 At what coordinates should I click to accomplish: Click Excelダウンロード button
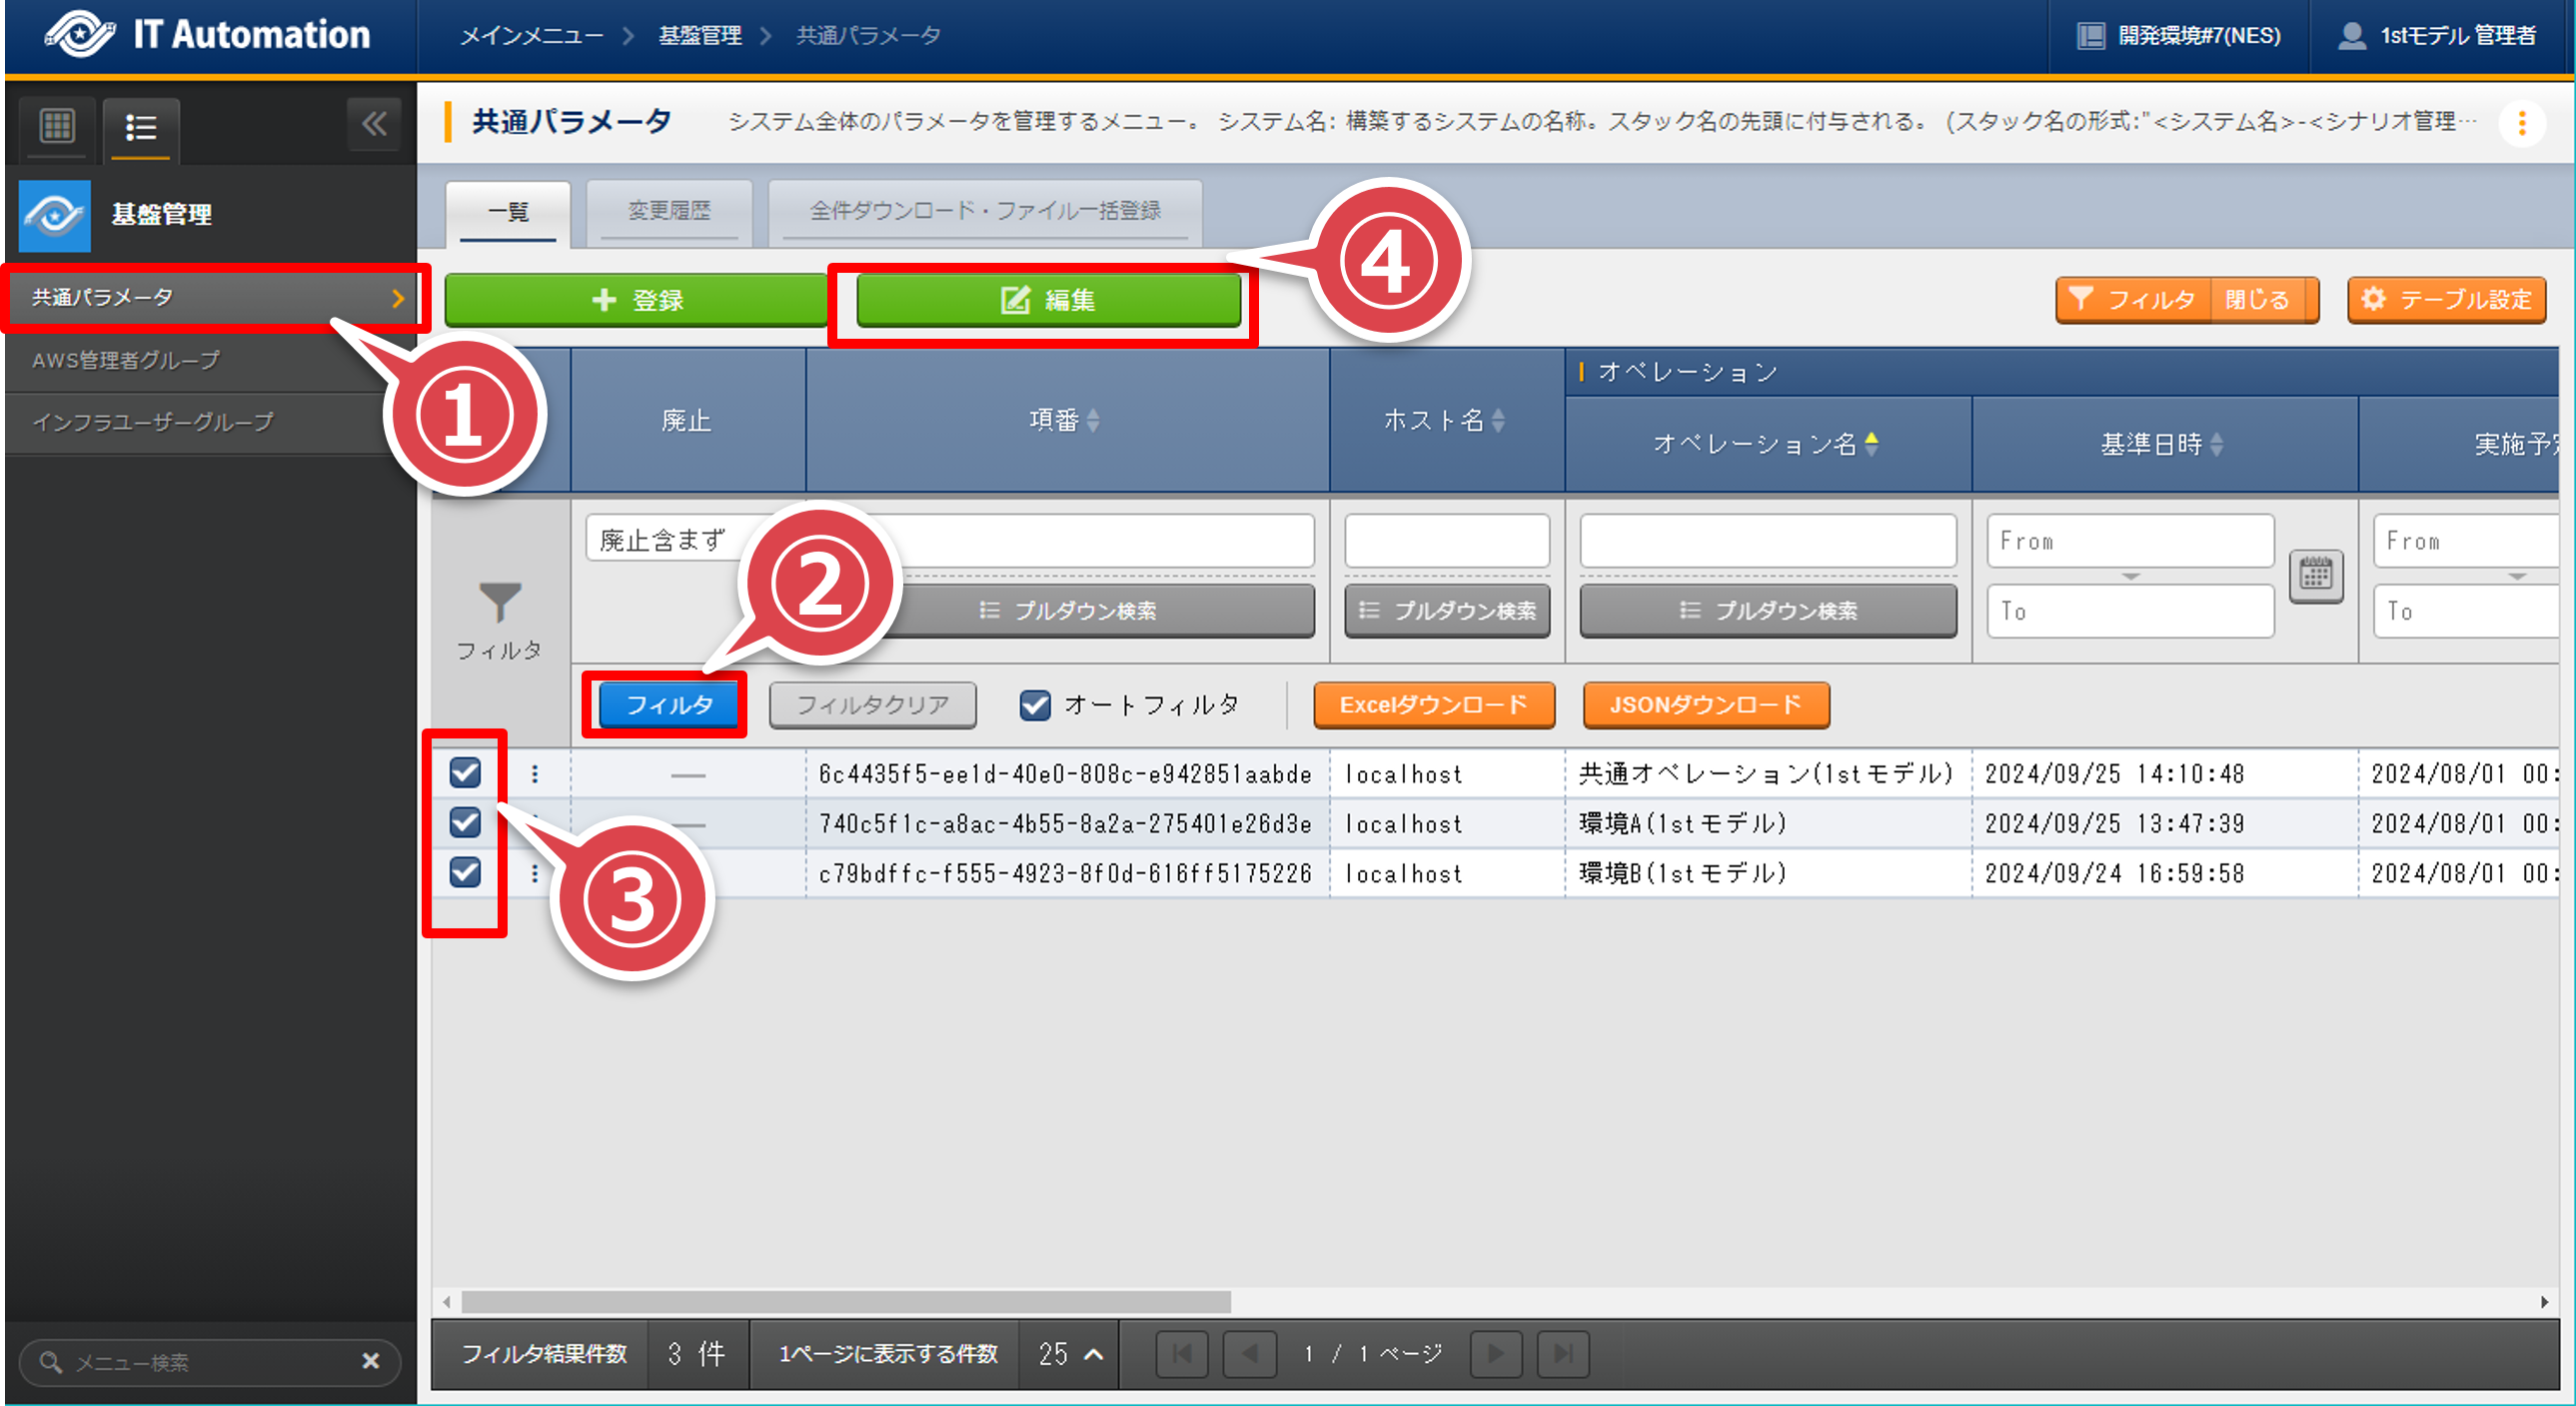click(x=1433, y=705)
